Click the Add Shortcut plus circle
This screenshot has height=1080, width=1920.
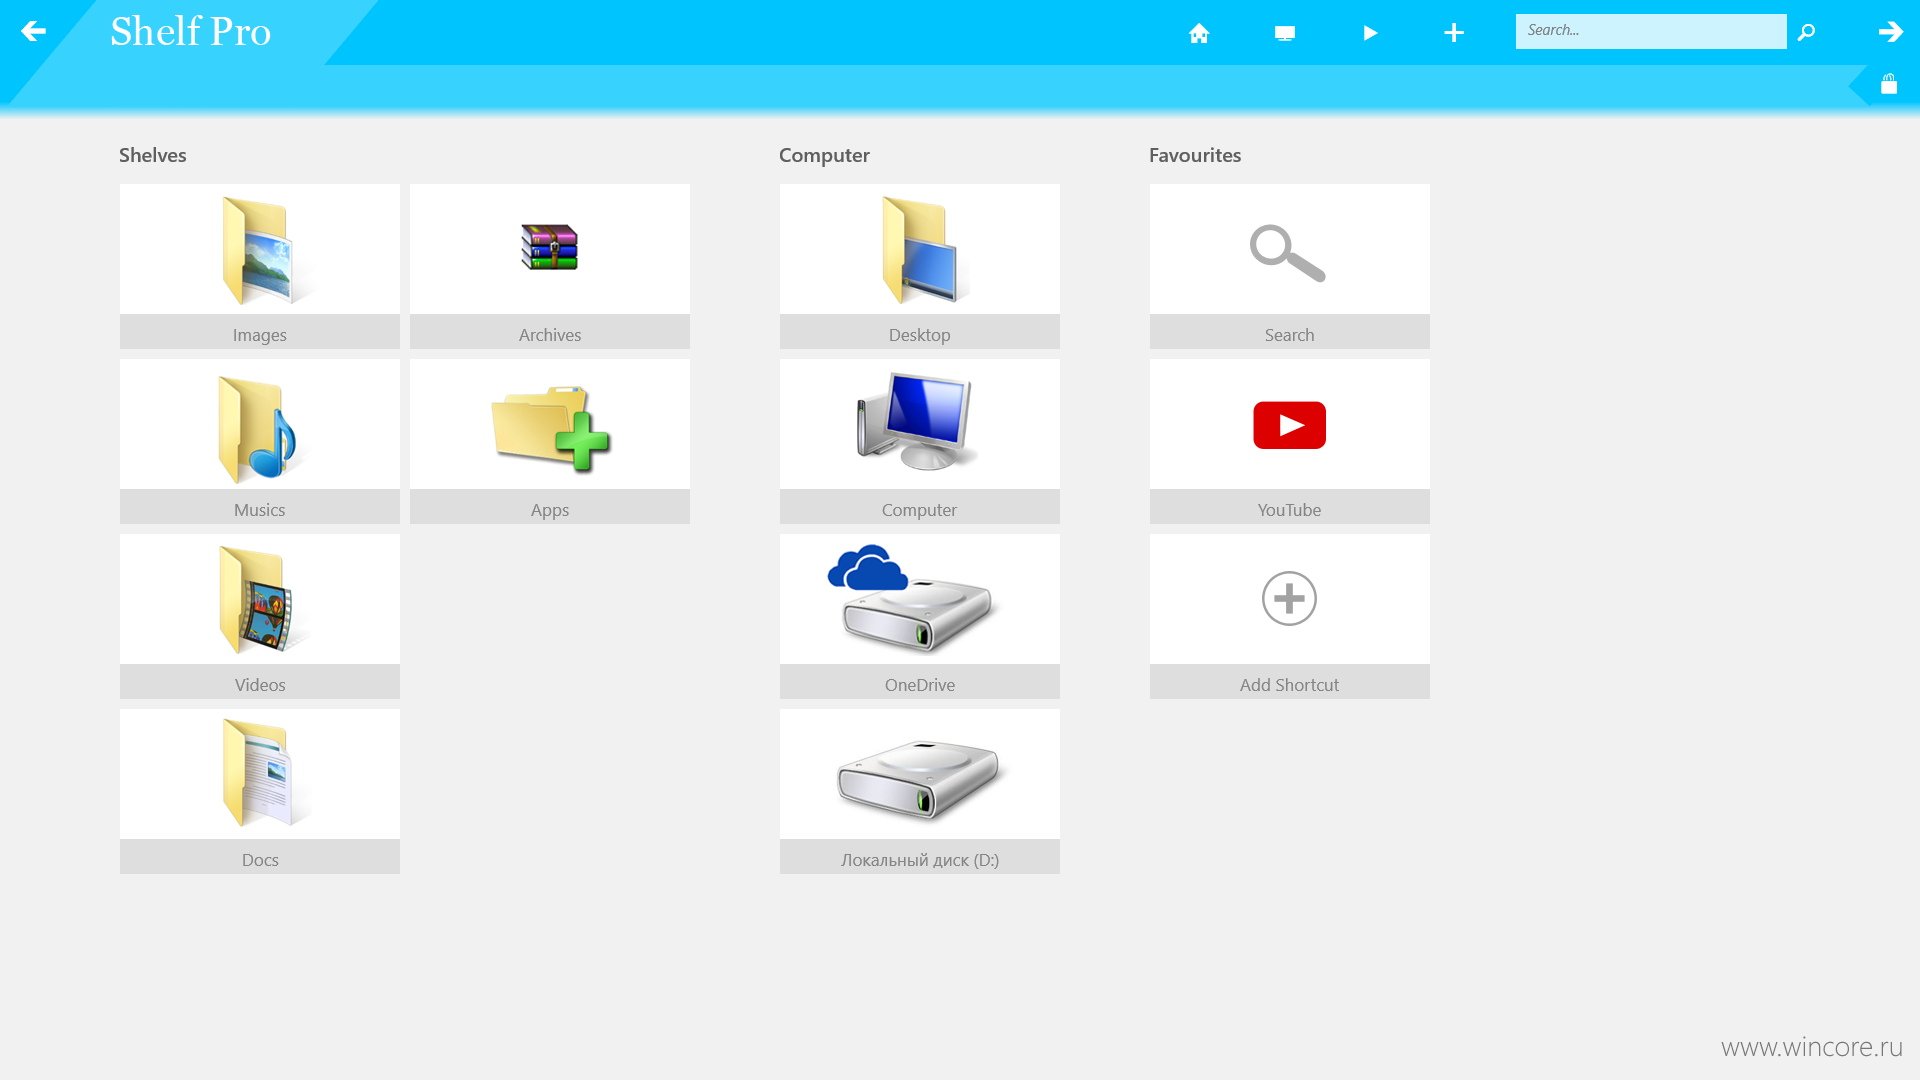(1289, 599)
